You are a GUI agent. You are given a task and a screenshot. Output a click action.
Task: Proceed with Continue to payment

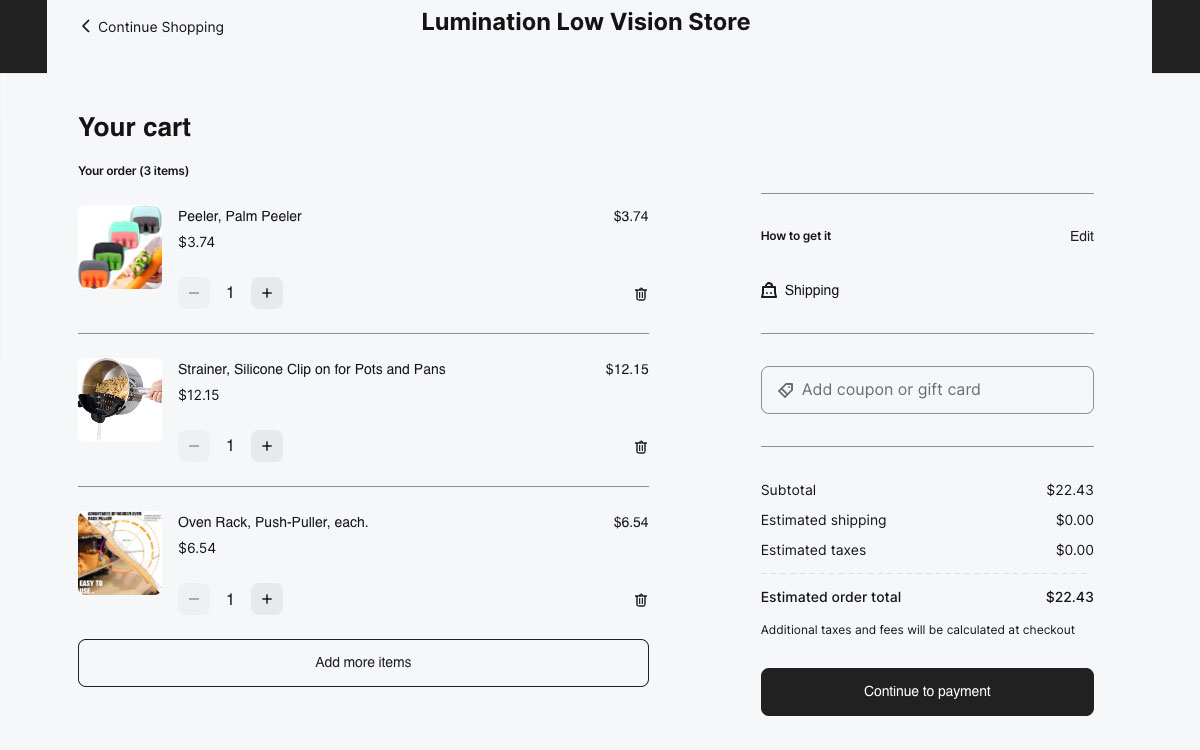pos(927,692)
